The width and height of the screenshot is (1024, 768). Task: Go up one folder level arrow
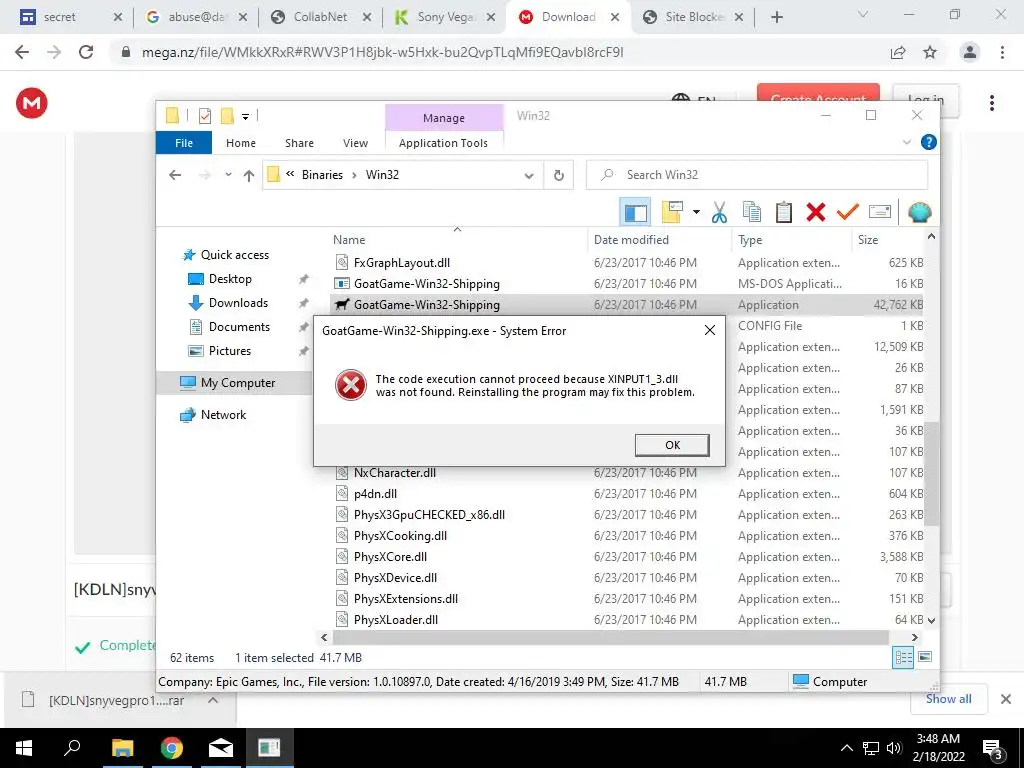(x=249, y=175)
